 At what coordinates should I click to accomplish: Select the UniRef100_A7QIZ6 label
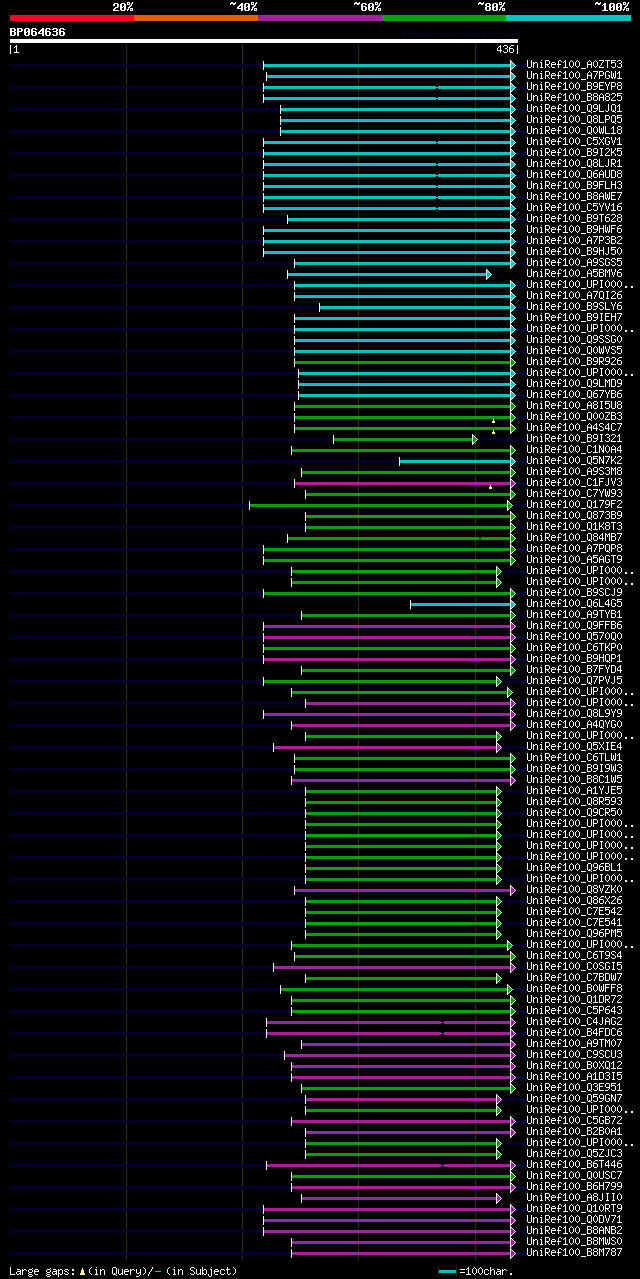[x=574, y=296]
